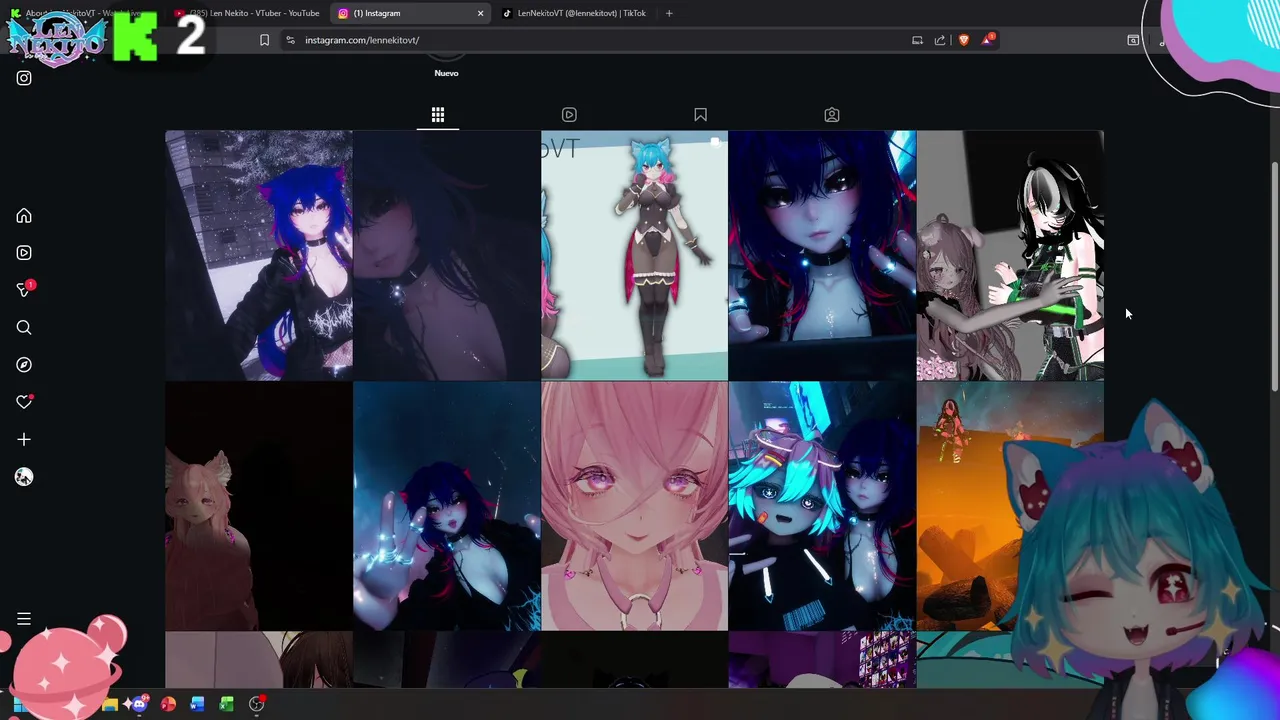The image size is (1280, 720).
Task: Switch to Len Nekito VTuber YouTube tab
Action: tap(246, 13)
